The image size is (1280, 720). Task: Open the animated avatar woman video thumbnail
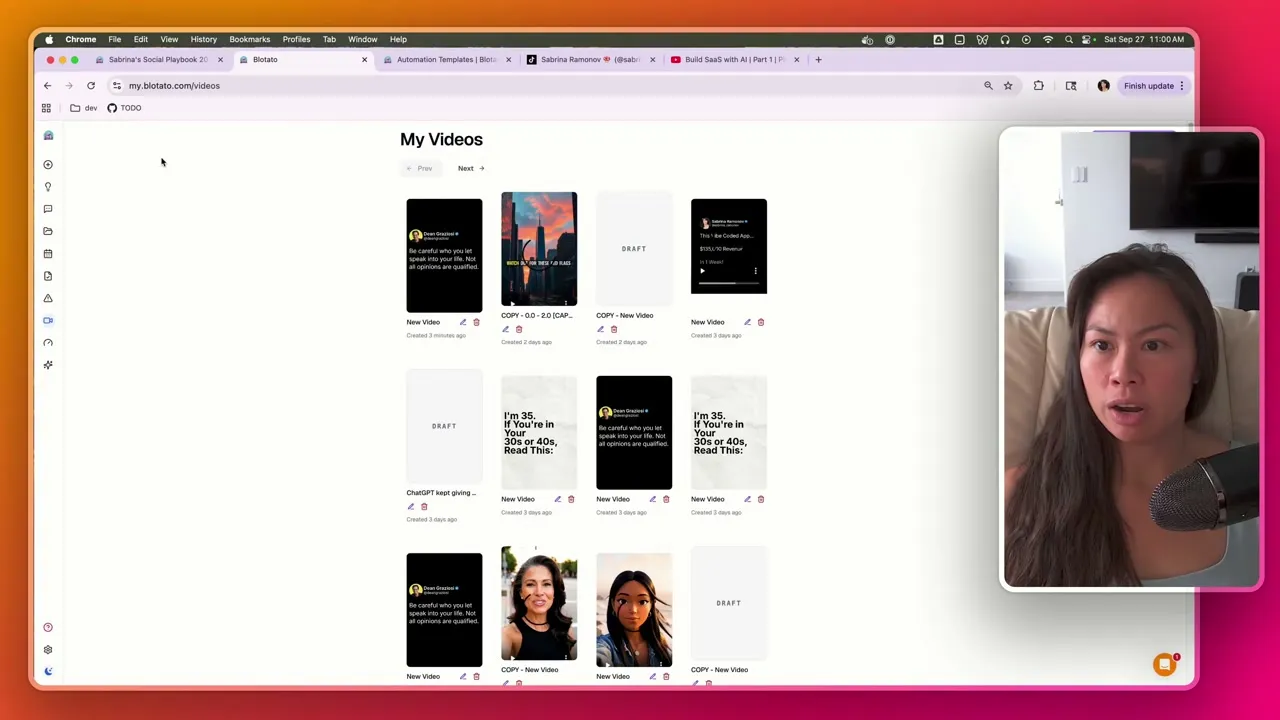pyautogui.click(x=634, y=610)
